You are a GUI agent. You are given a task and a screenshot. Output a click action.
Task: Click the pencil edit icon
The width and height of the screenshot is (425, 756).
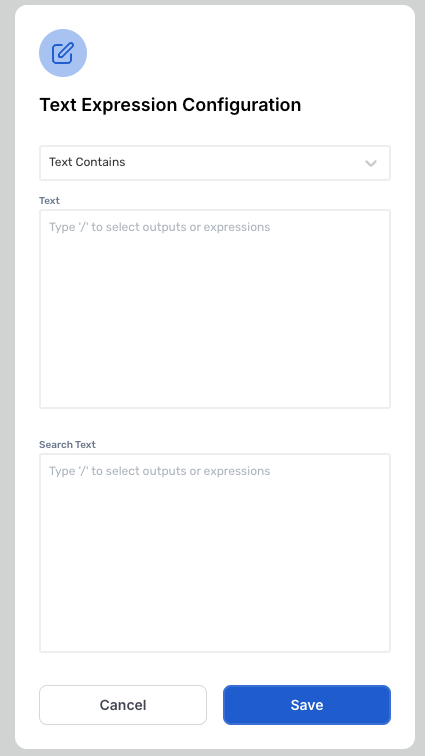point(63,53)
